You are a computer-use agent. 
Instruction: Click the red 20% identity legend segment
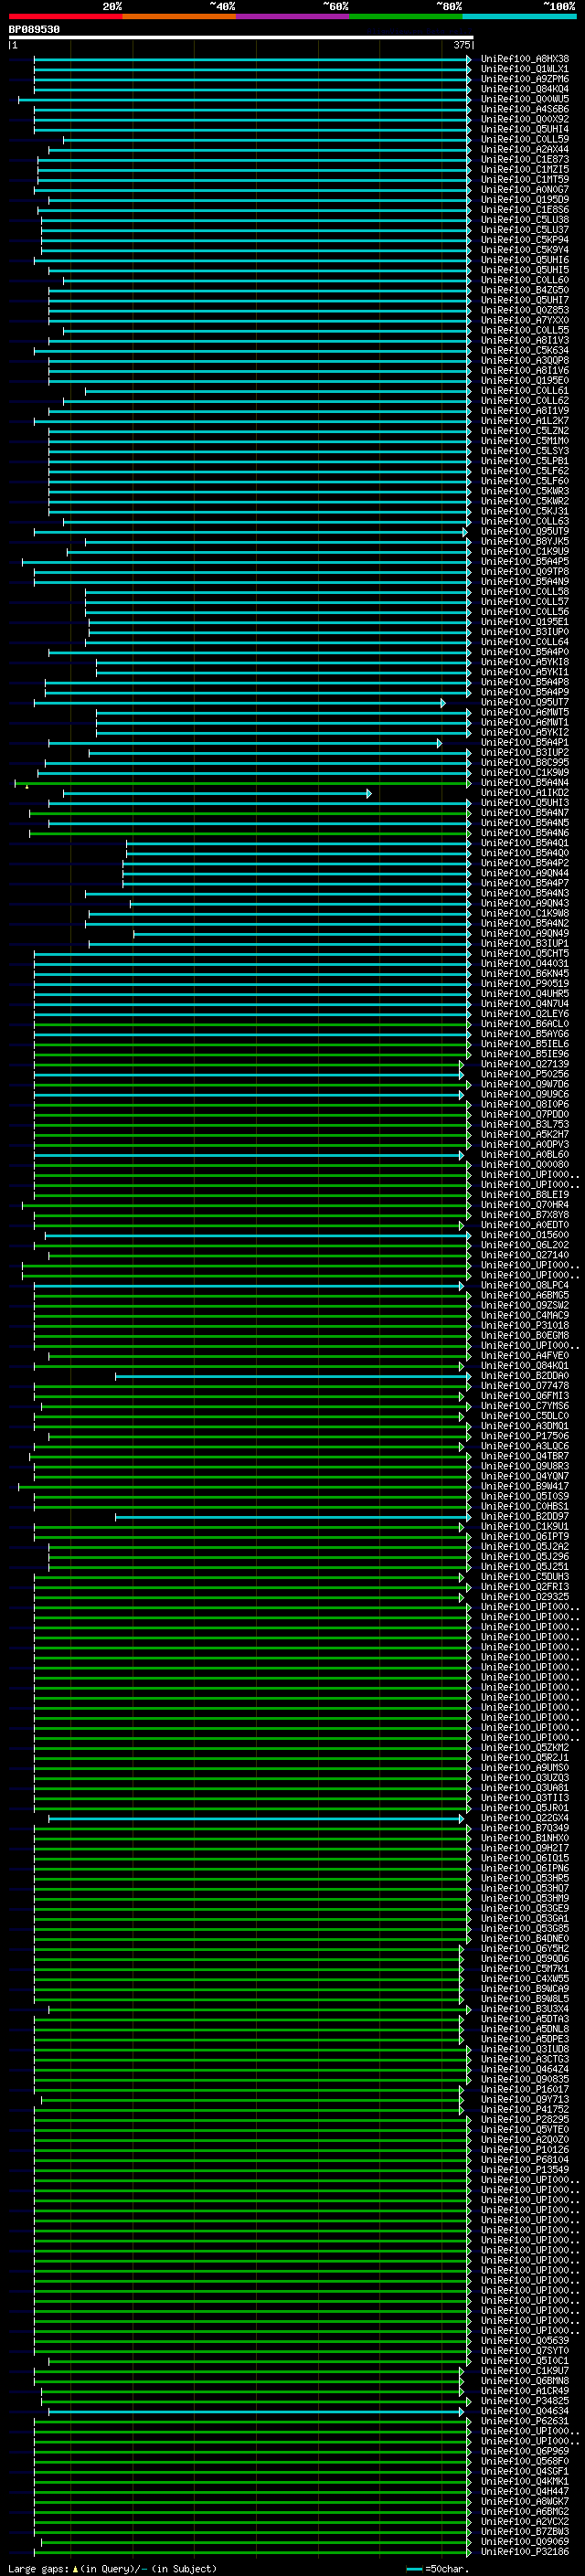point(66,16)
